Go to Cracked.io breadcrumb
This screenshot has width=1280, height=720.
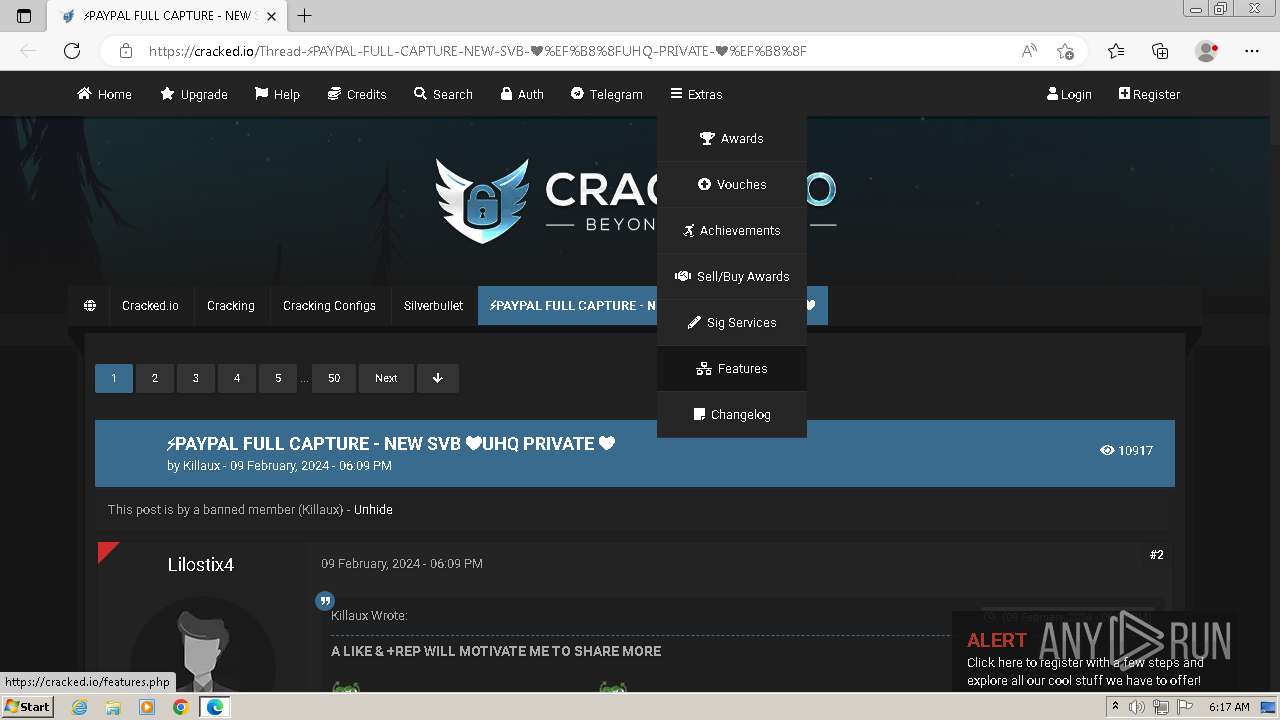tap(150, 306)
